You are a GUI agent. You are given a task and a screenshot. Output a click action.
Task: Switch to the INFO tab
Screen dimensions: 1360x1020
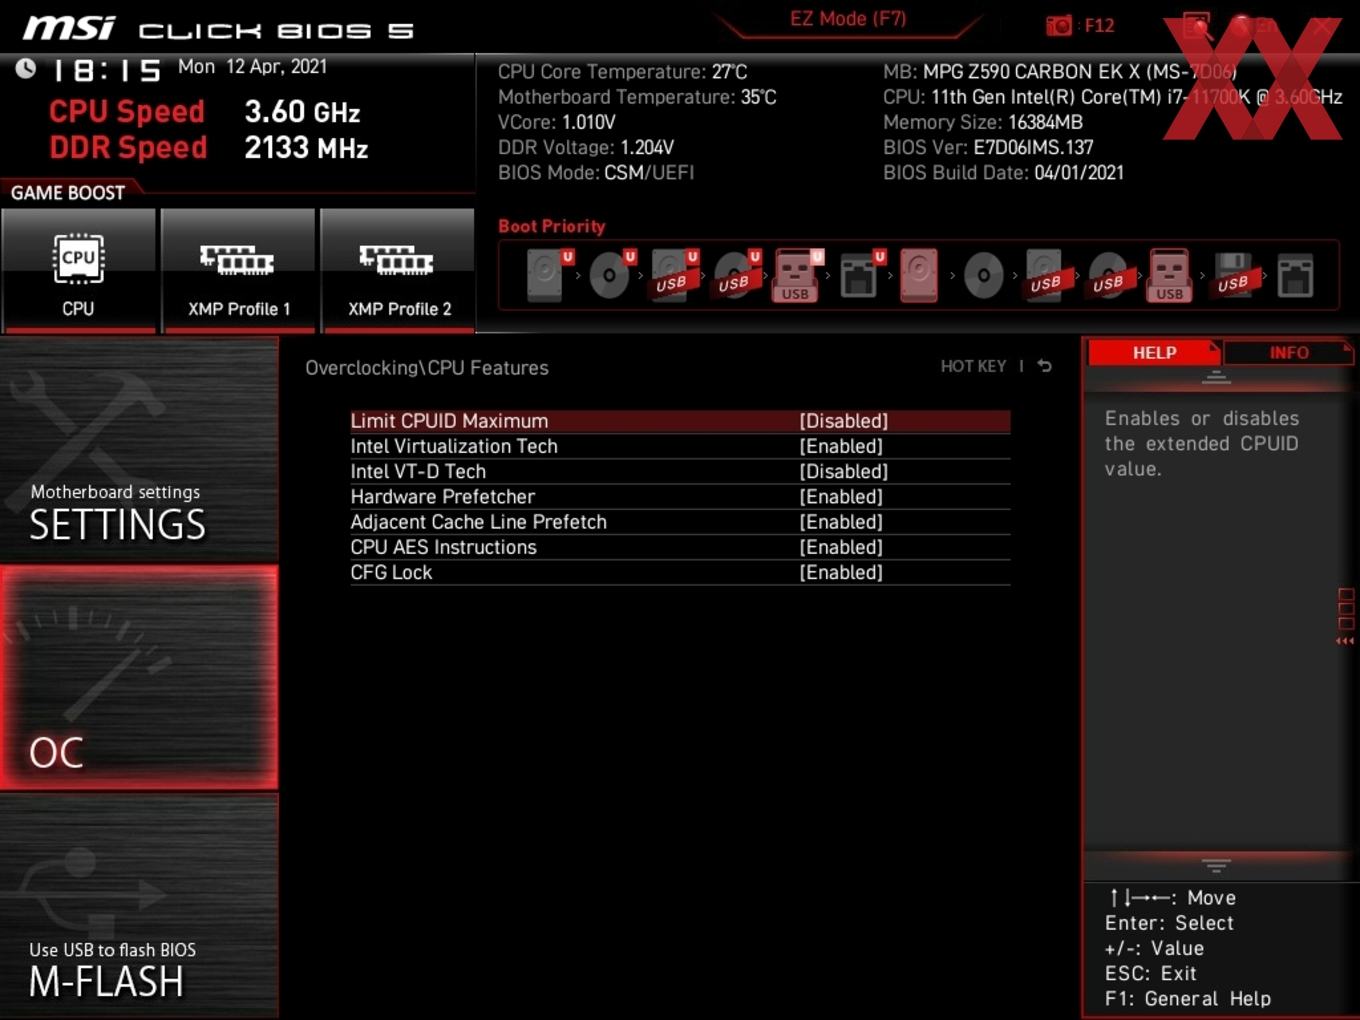[x=1289, y=352]
